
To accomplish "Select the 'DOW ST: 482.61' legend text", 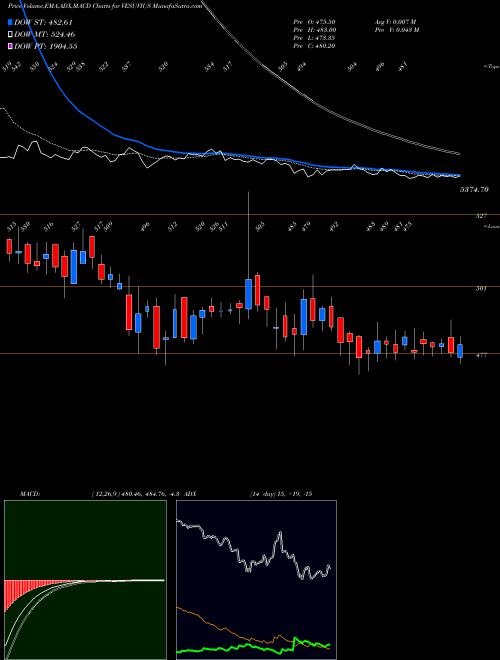I will point(44,22).
